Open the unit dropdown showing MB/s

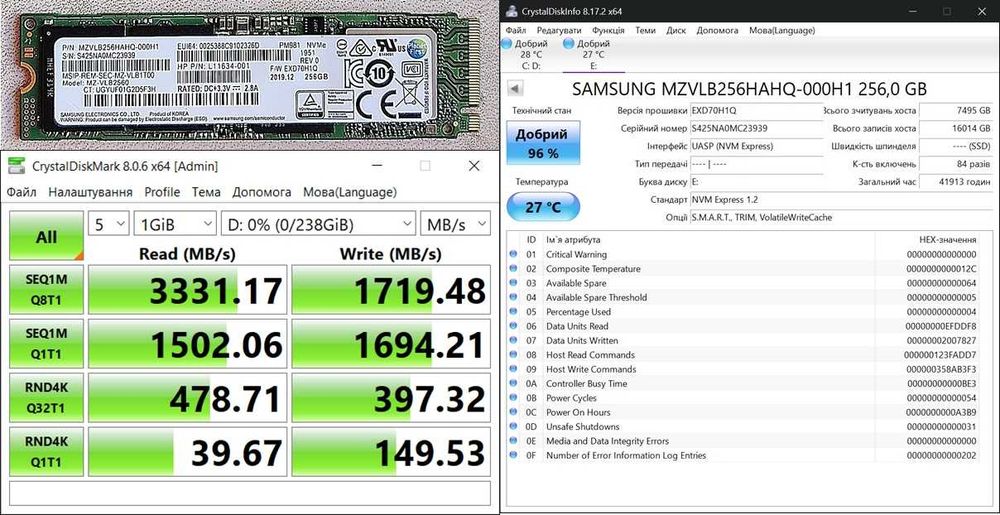pyautogui.click(x=455, y=224)
